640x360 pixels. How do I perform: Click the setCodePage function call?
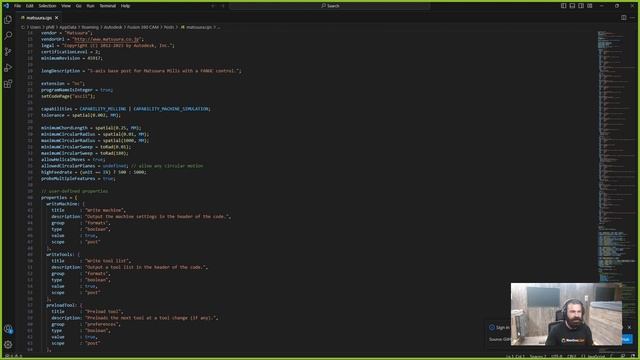pyautogui.click(x=68, y=96)
